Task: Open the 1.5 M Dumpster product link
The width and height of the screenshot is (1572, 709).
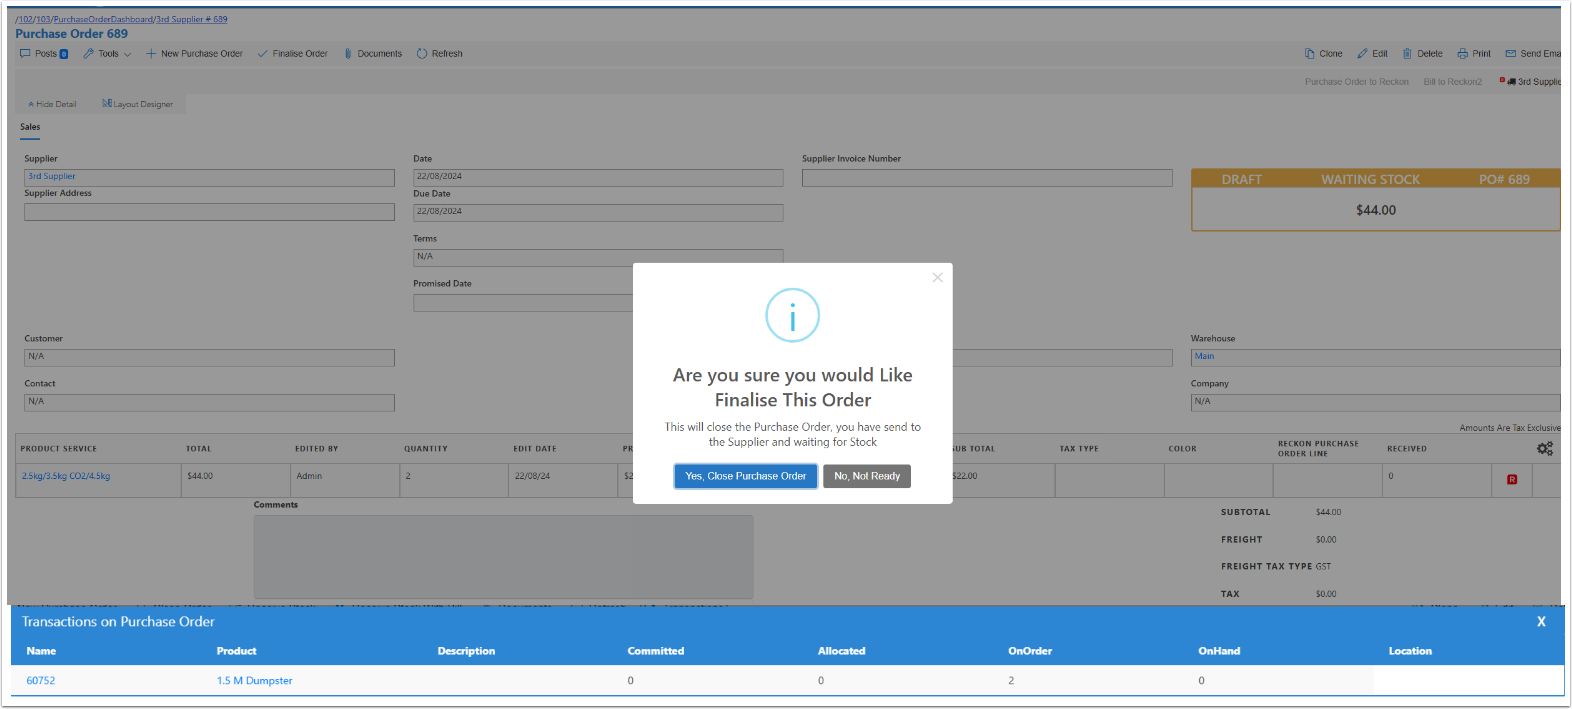Action: [x=254, y=681]
